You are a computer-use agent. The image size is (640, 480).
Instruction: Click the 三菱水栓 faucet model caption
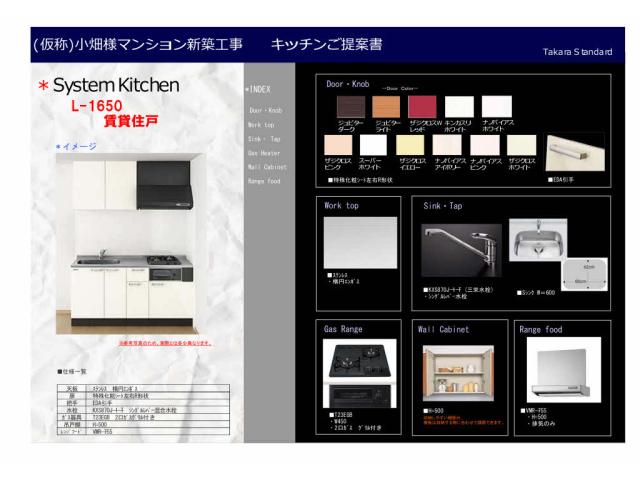[459, 289]
